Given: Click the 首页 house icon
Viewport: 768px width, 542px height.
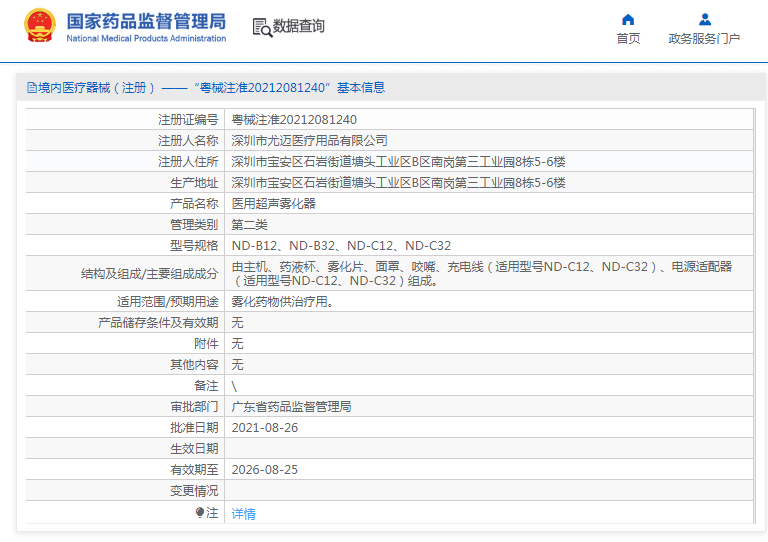Looking at the screenshot, I should [x=628, y=19].
